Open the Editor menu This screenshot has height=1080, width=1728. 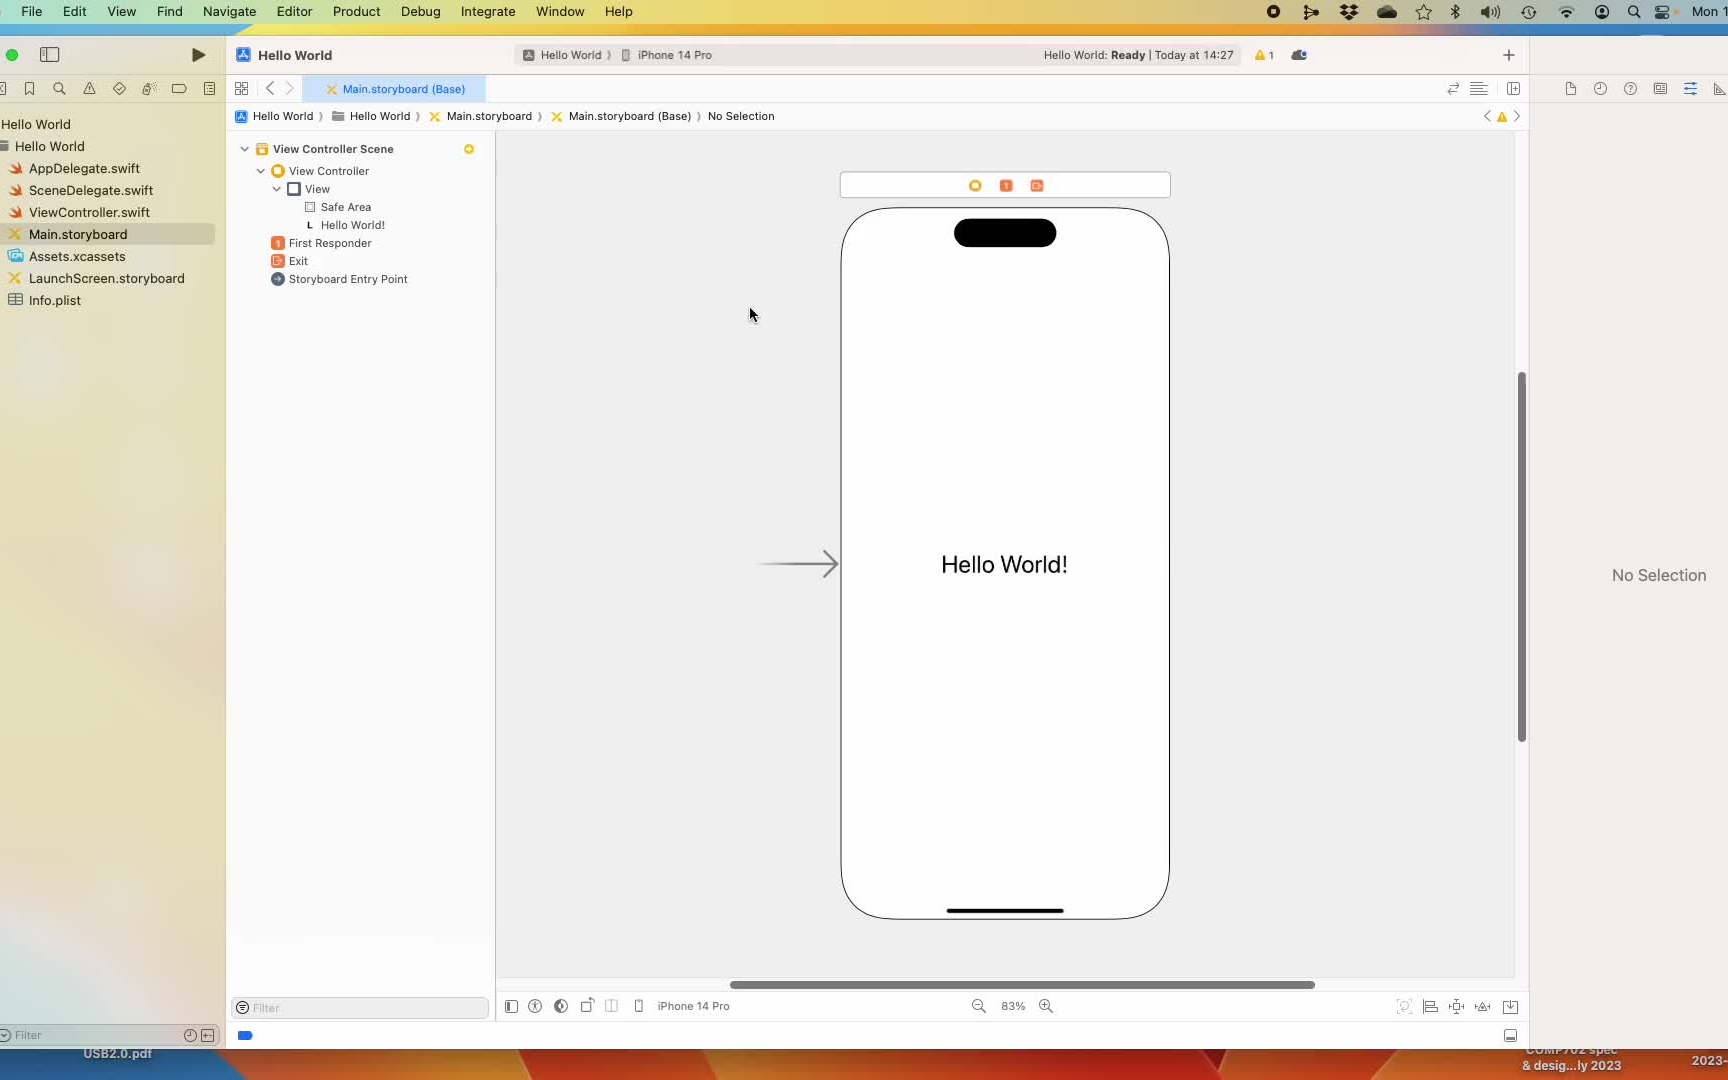coord(294,11)
